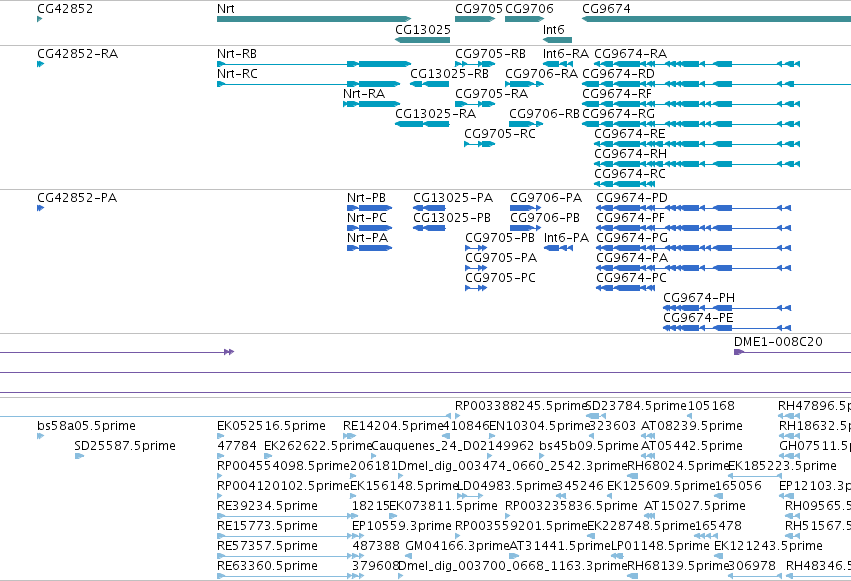Viewport: 851px width, 581px height.
Task: Select RE57357.5prime EST
Action: click(290, 556)
